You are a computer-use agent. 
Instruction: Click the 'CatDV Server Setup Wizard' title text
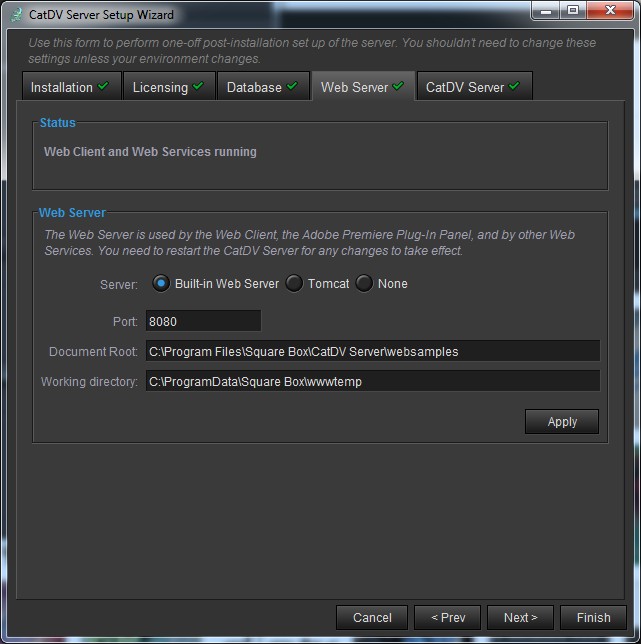(101, 15)
